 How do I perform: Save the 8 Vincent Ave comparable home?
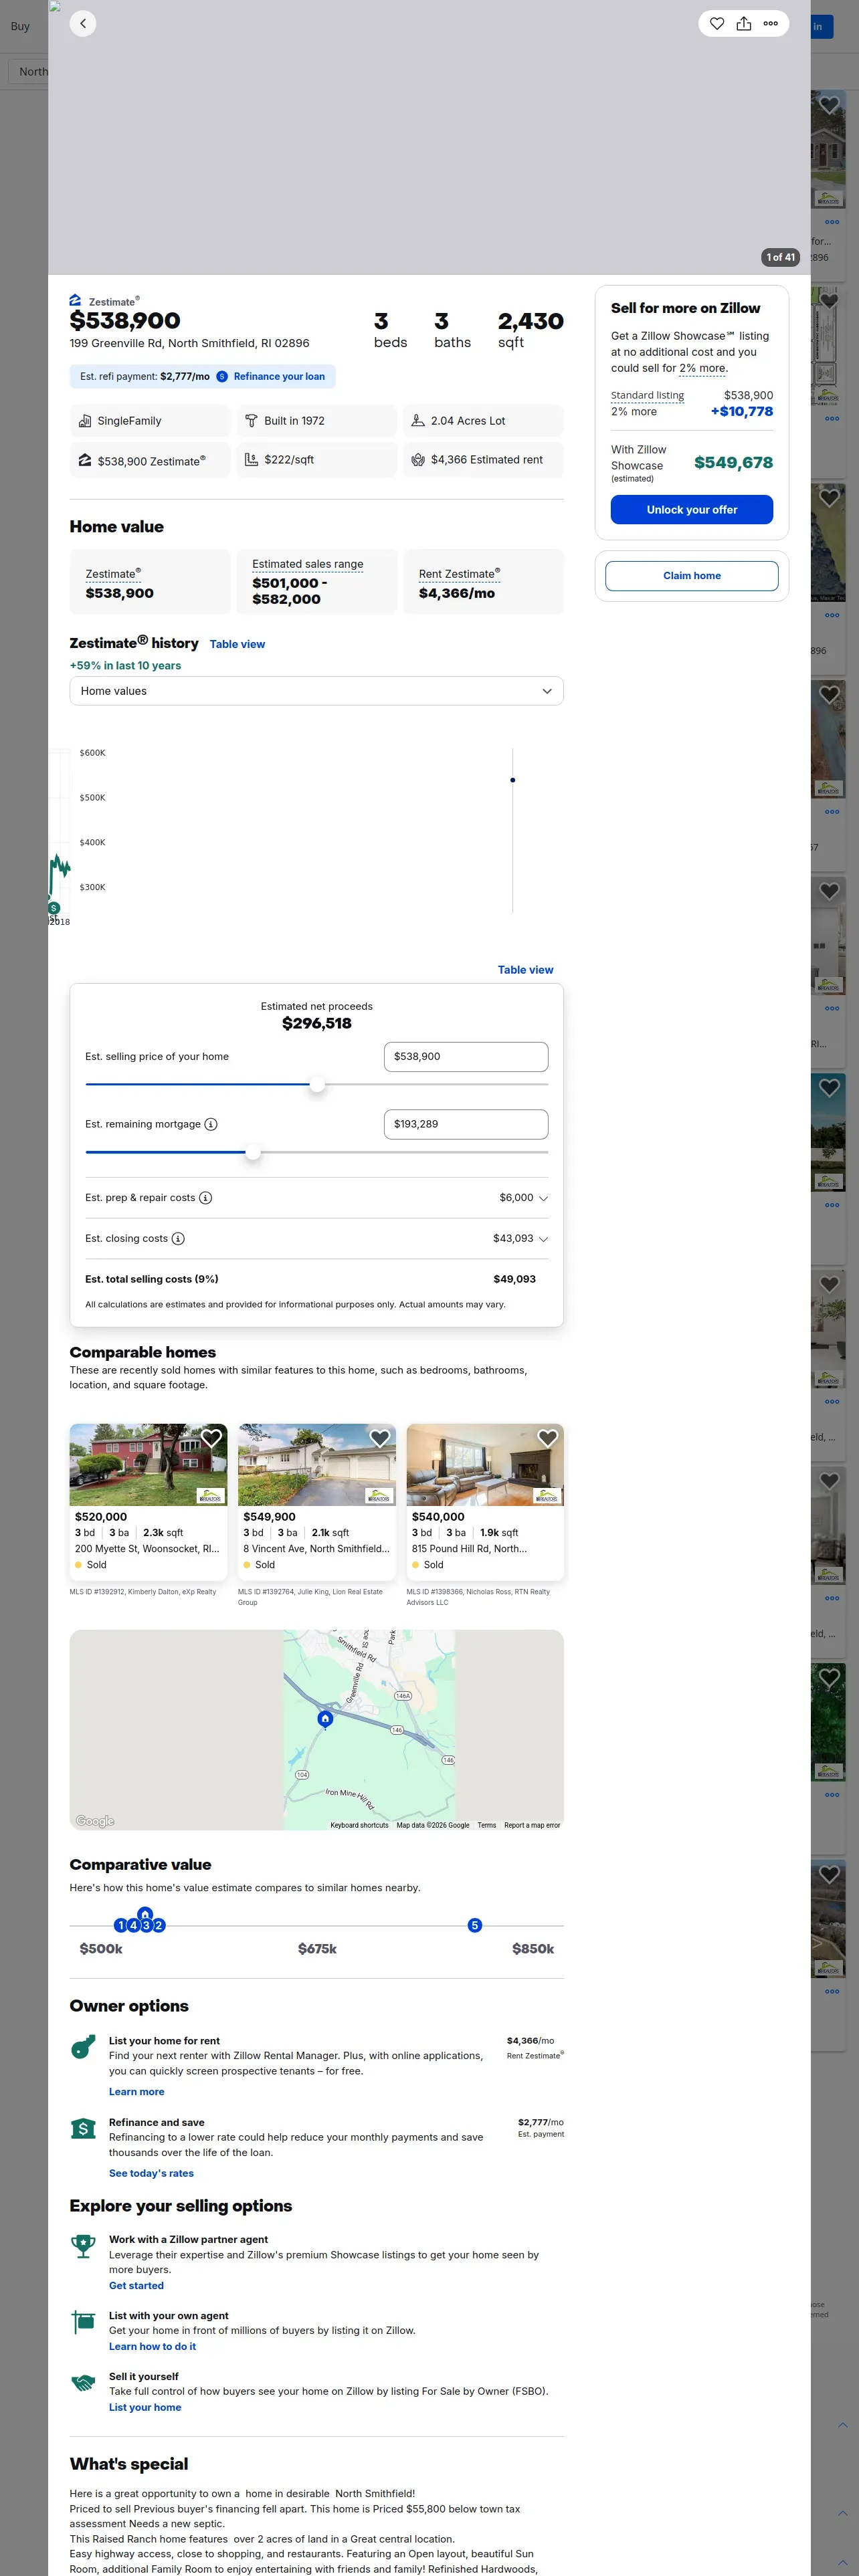point(380,1438)
